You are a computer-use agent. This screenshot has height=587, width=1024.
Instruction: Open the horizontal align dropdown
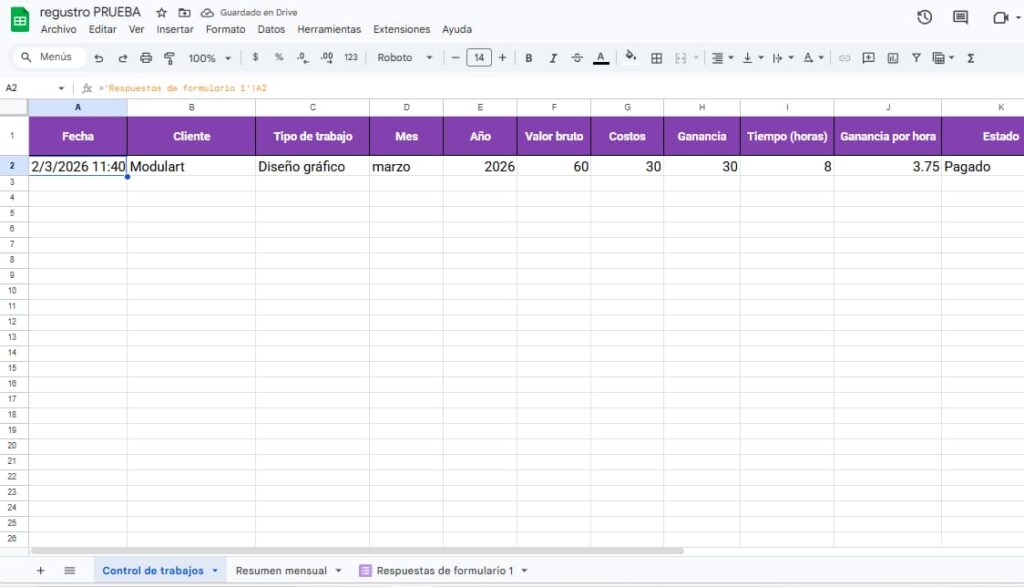[721, 58]
